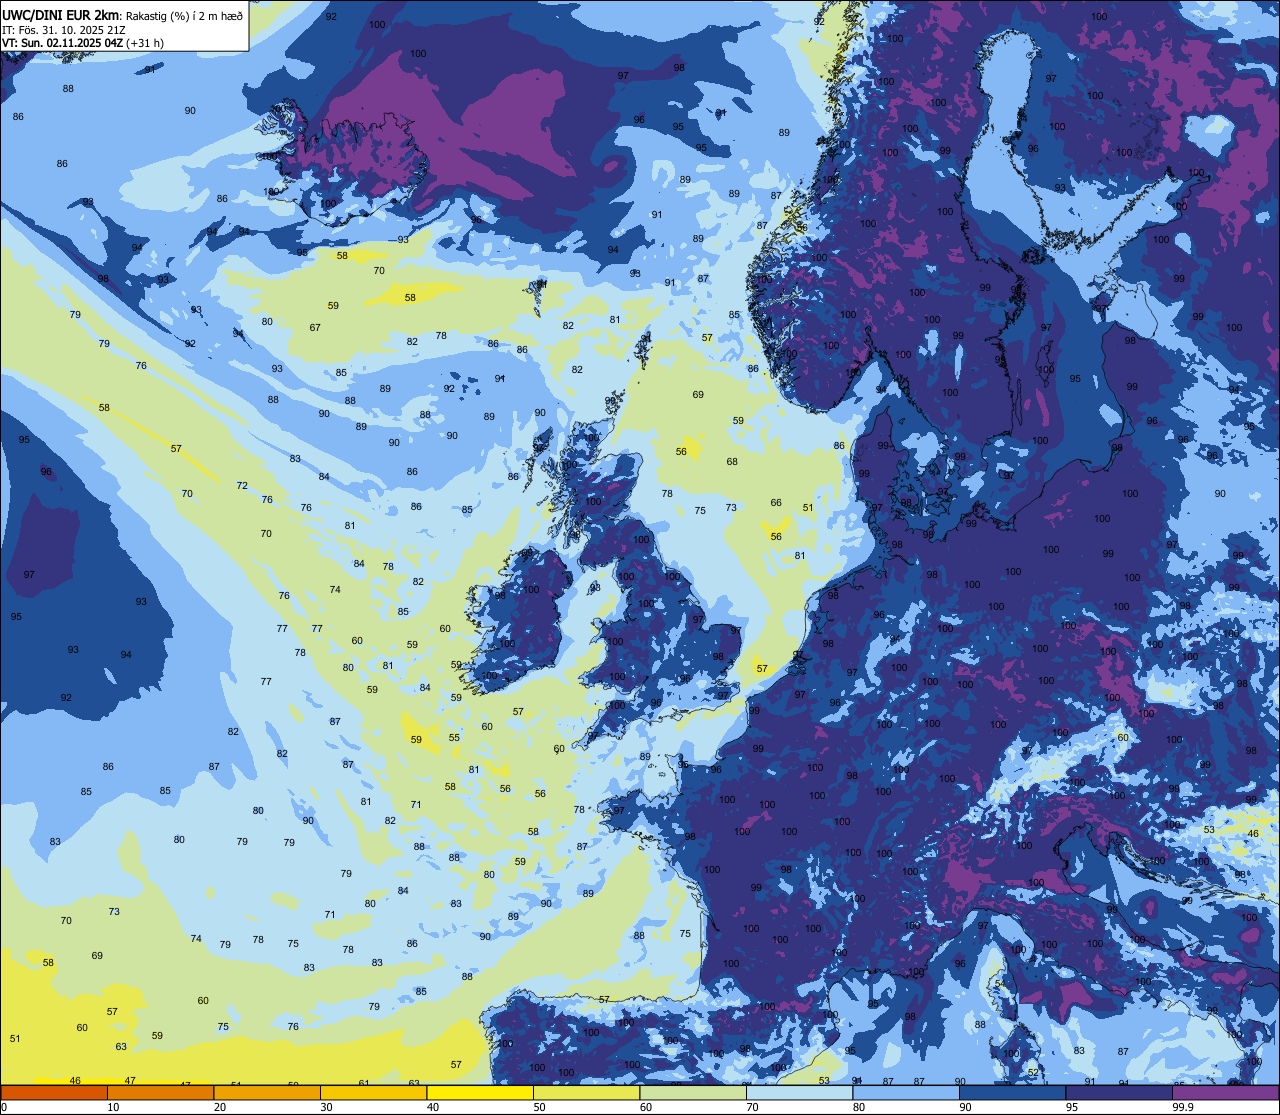The width and height of the screenshot is (1280, 1115).
Task: Click the 72 humidity value in the Atlantic
Action: 242,486
